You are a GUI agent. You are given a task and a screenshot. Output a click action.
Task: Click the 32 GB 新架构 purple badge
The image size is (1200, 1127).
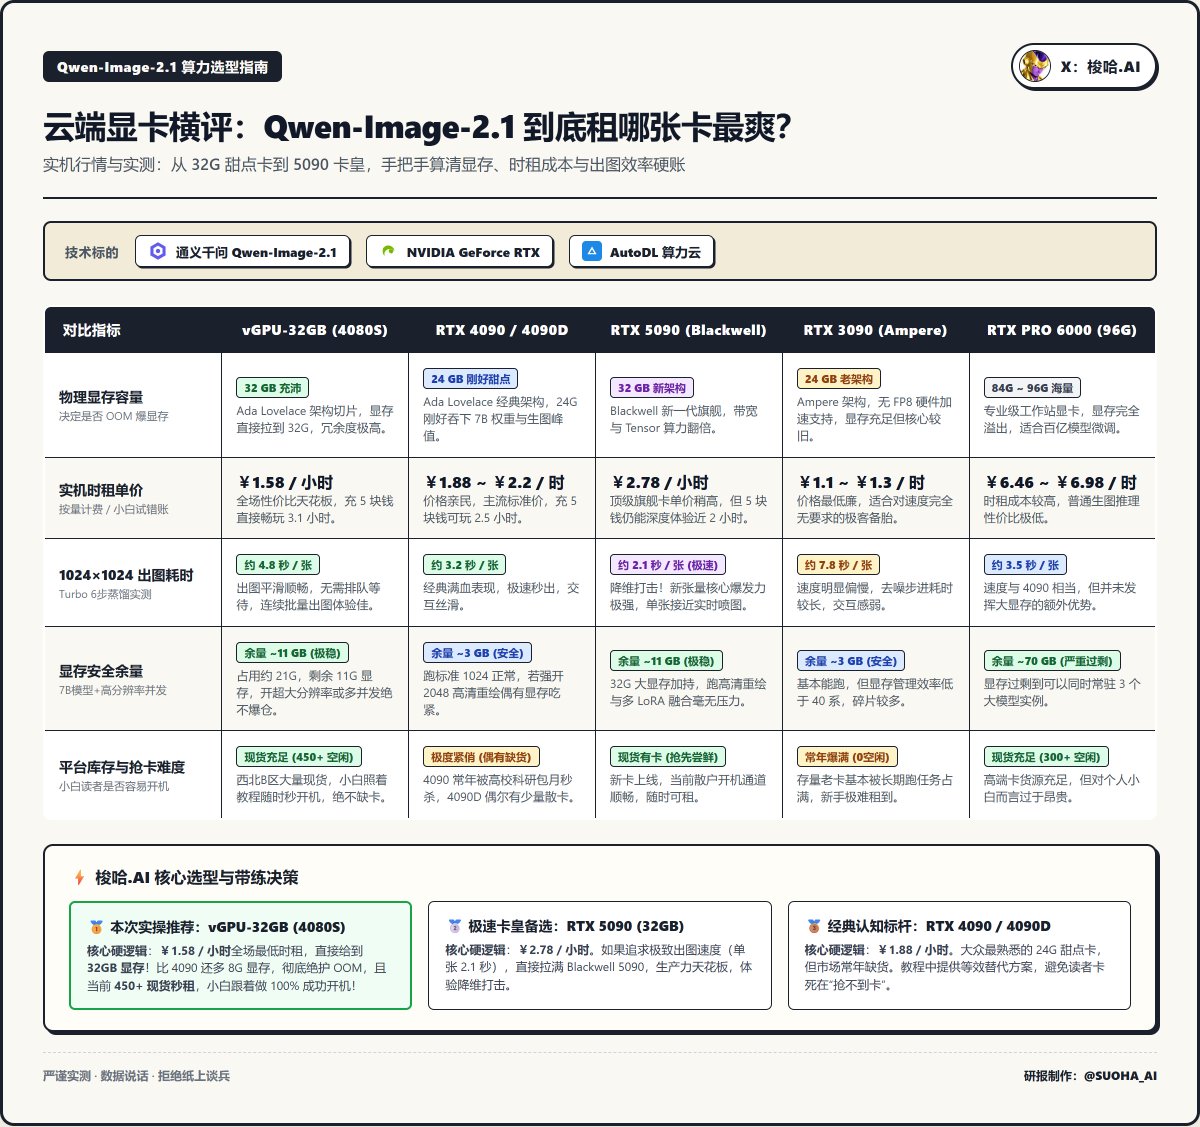(654, 388)
